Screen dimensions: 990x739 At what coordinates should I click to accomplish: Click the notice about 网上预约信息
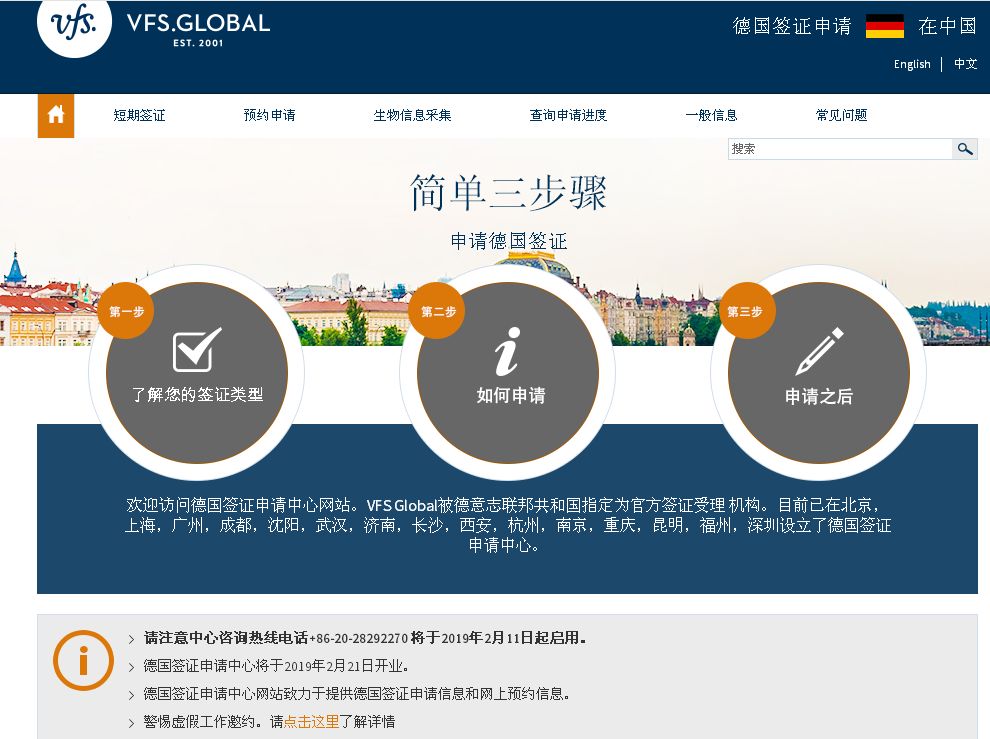(357, 694)
